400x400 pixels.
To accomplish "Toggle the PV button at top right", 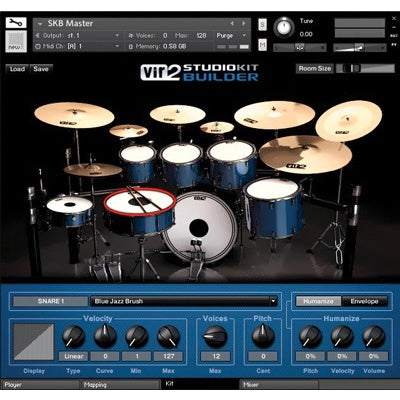I will pos(394,44).
